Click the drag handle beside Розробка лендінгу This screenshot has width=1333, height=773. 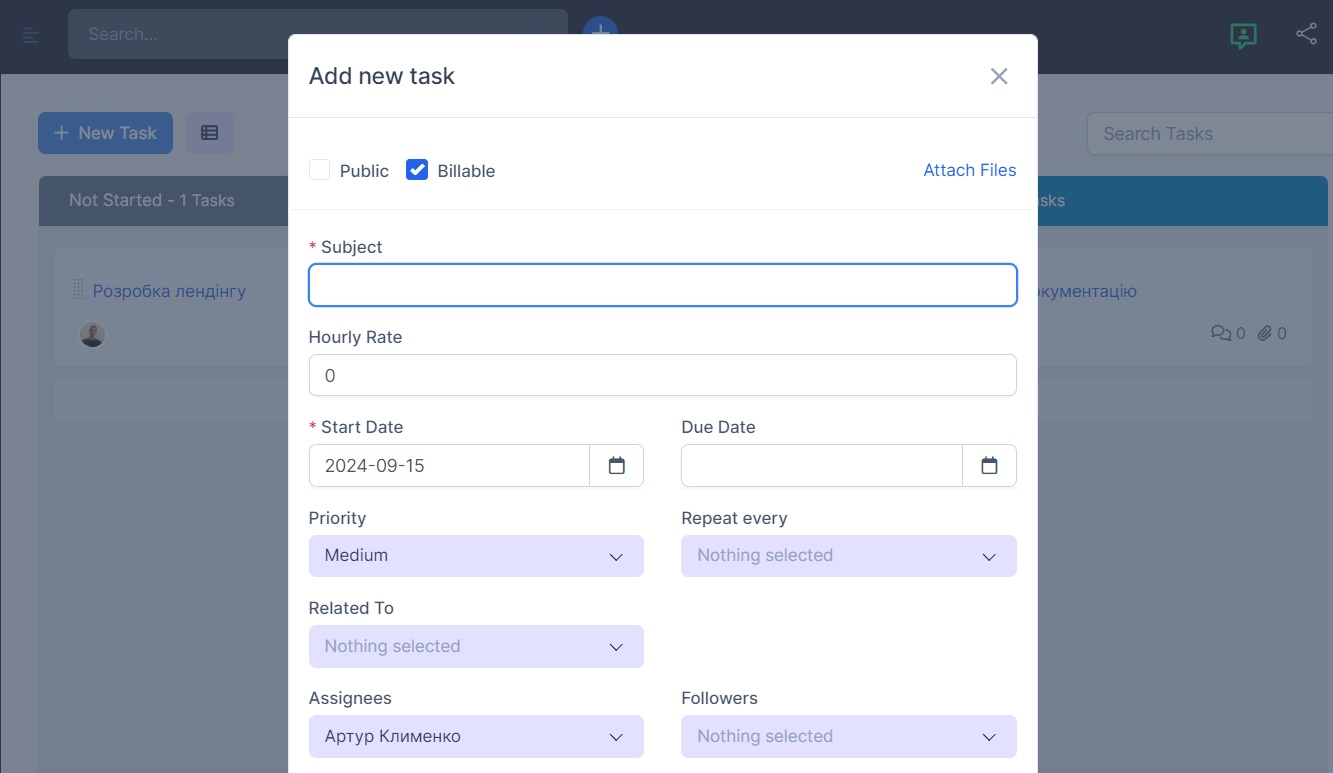[79, 291]
